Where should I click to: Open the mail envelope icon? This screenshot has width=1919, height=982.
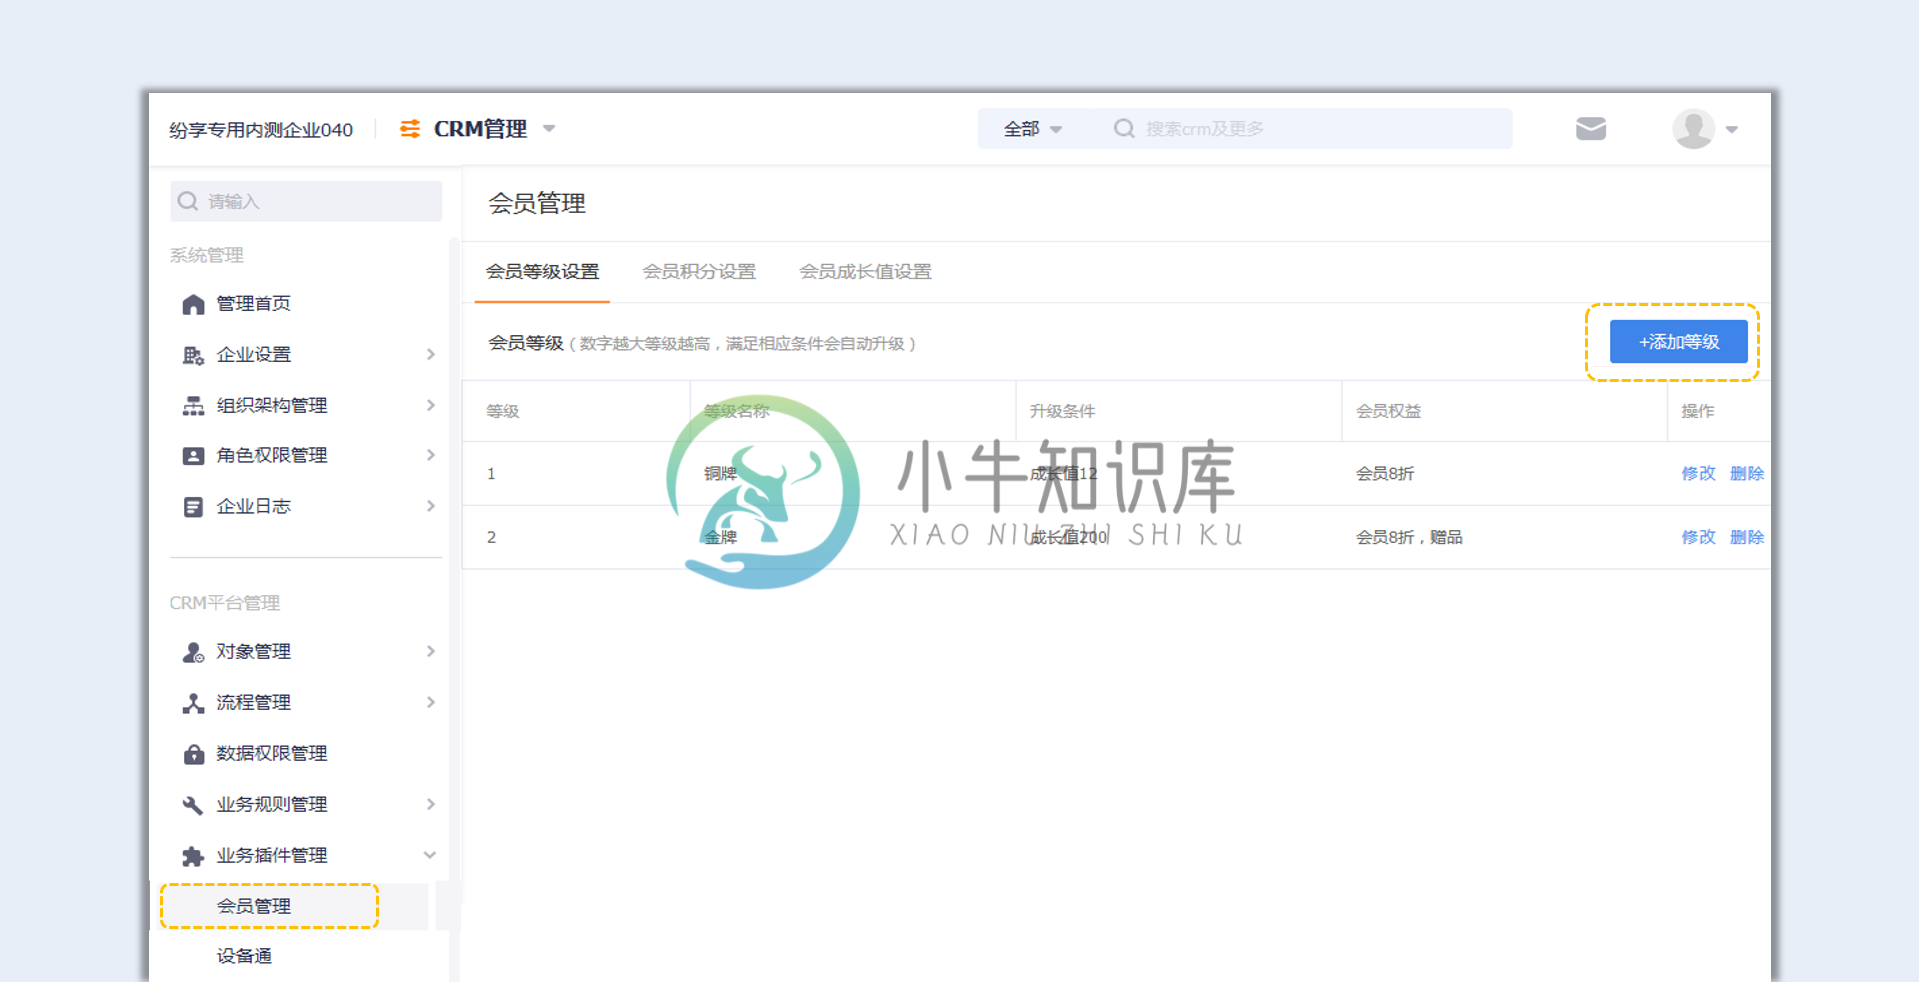point(1590,129)
